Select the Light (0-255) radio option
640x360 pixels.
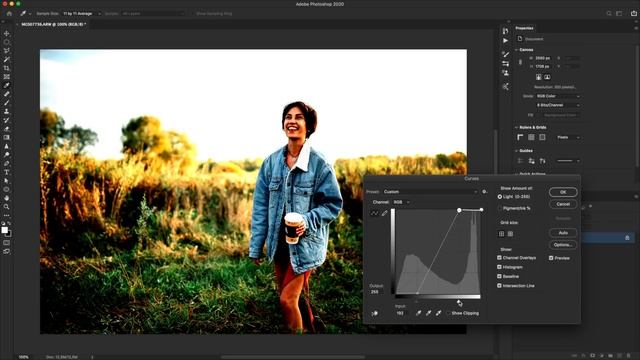[x=500, y=197]
